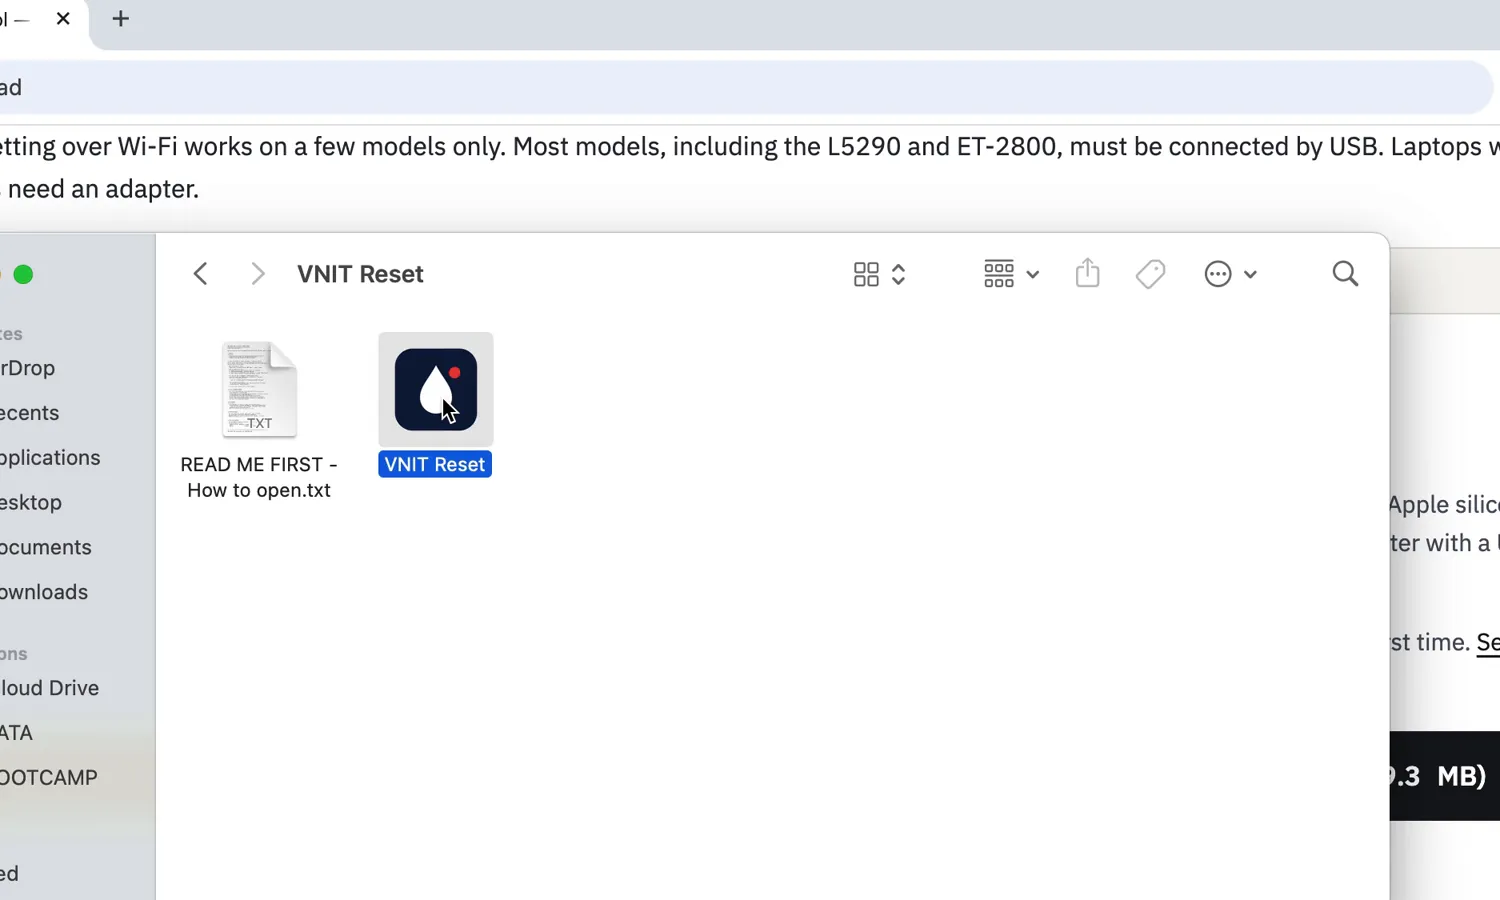Click the Share icon in Finder toolbar
Screen dimensions: 1500x900
(x=1088, y=273)
